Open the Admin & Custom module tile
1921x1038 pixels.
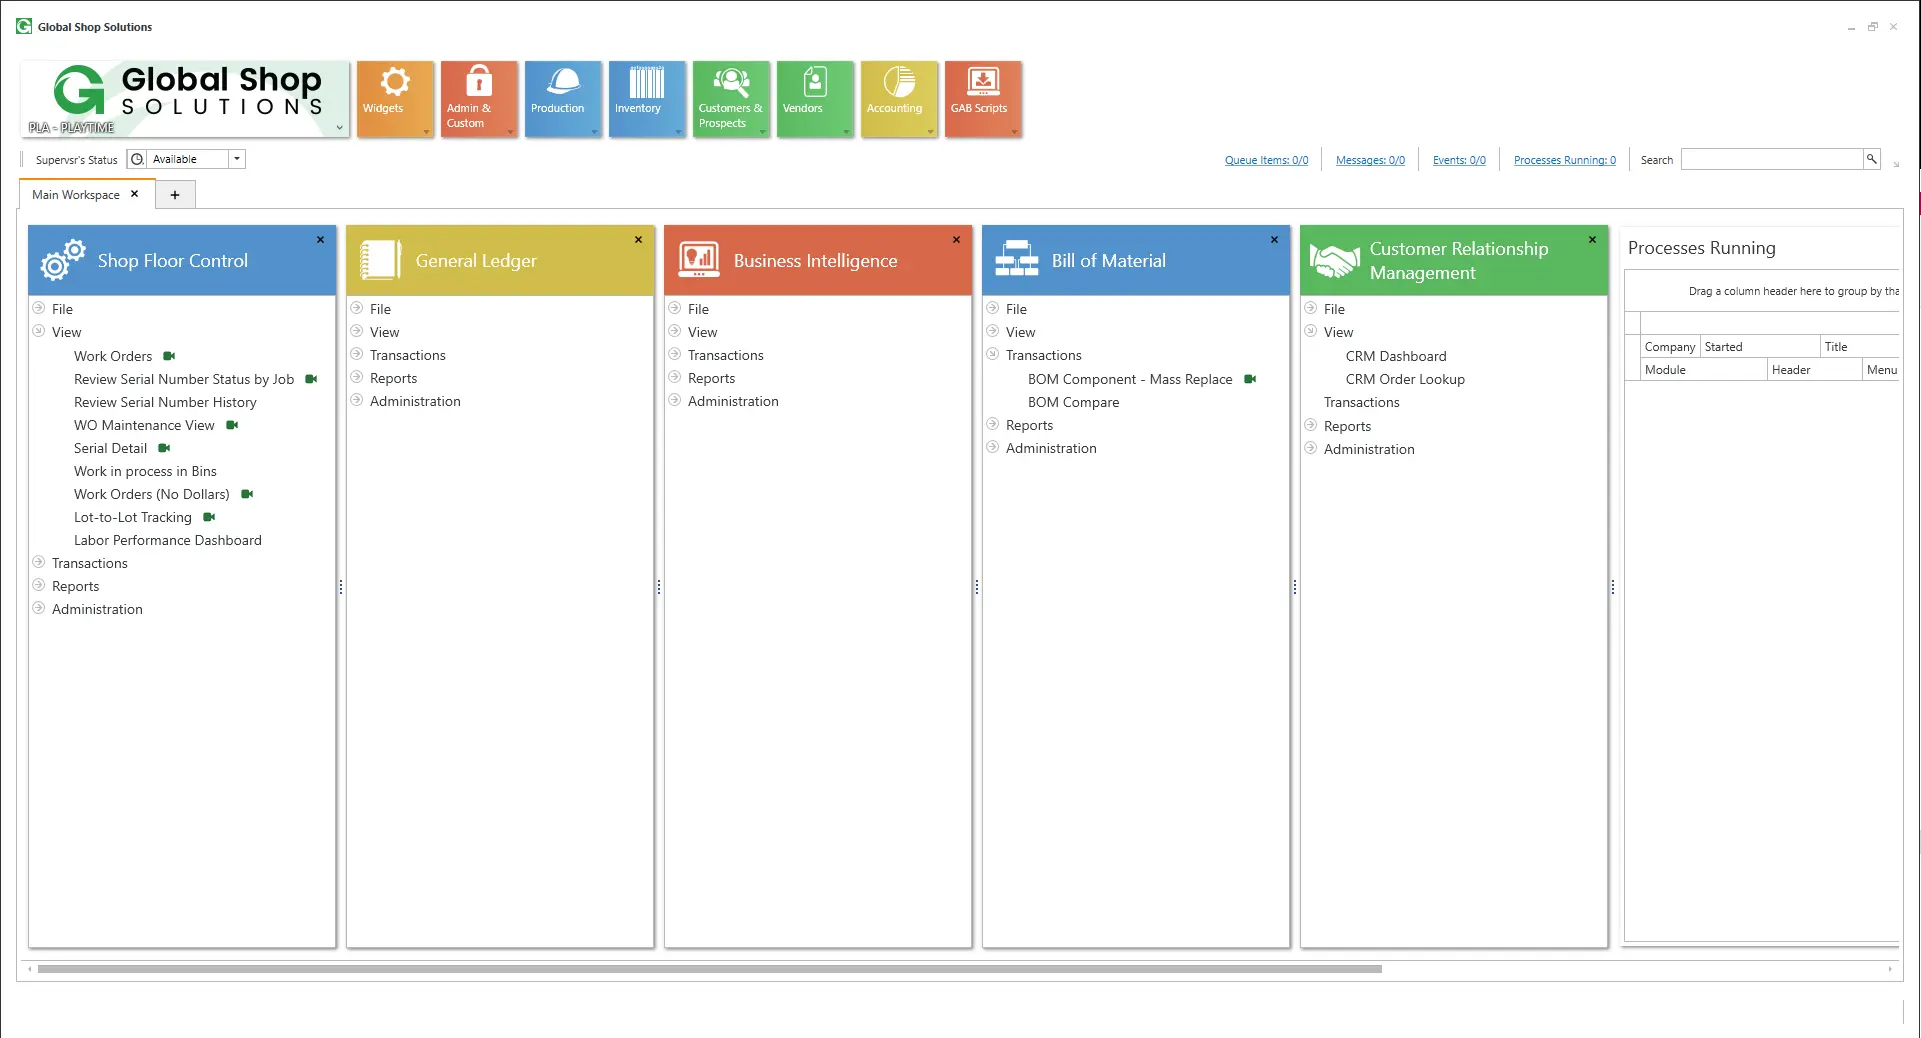click(478, 97)
